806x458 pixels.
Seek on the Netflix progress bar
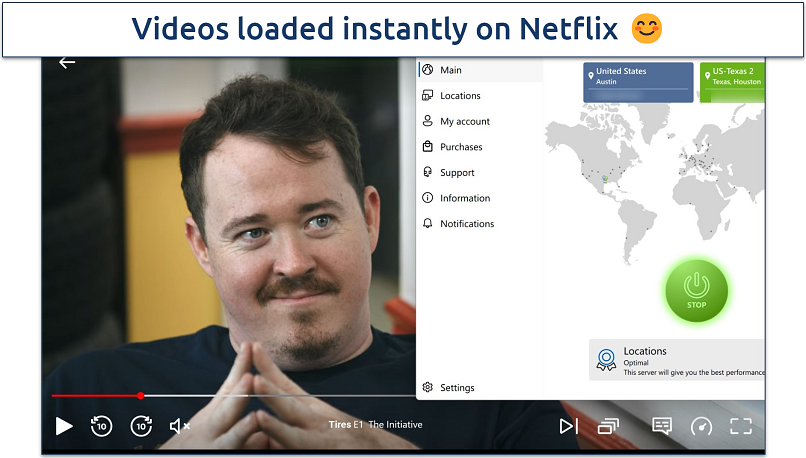[x=233, y=395]
